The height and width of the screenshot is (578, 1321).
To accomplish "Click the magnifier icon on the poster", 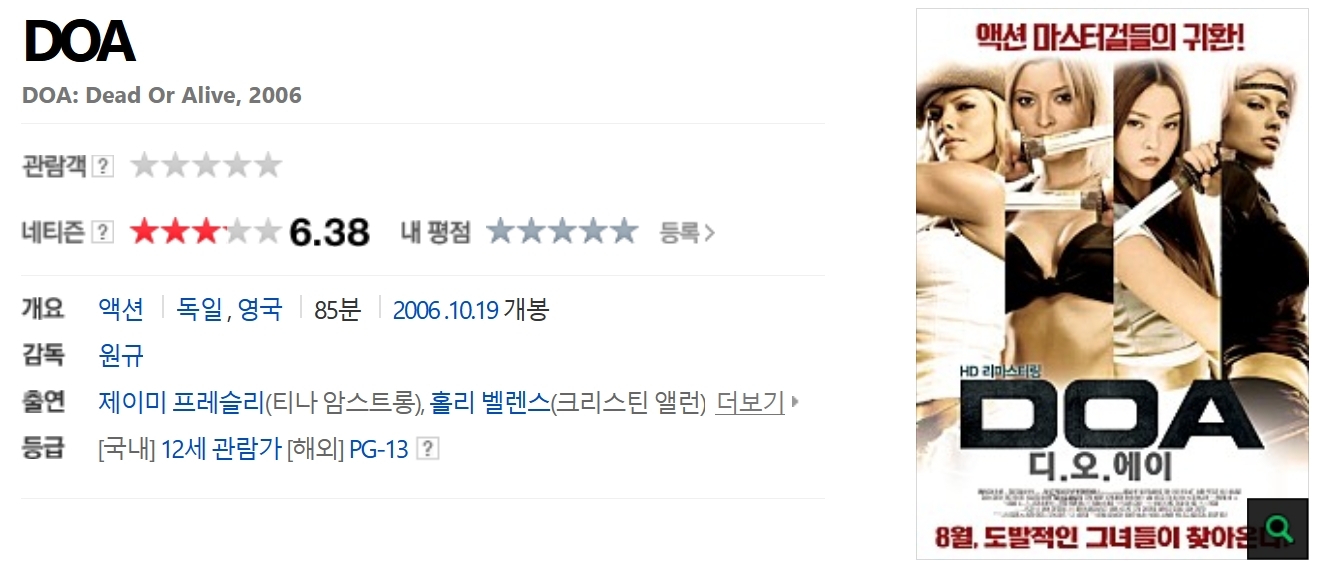I will [x=1277, y=528].
